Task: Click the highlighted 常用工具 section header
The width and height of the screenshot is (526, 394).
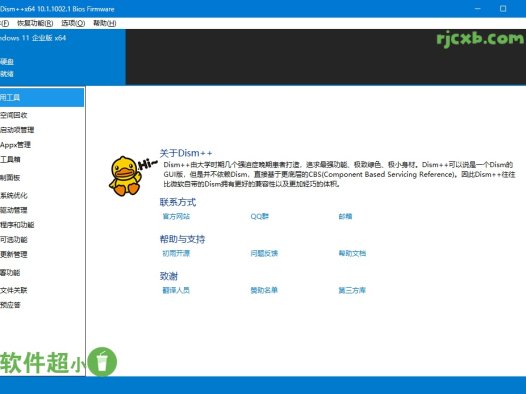Action: coord(42,97)
